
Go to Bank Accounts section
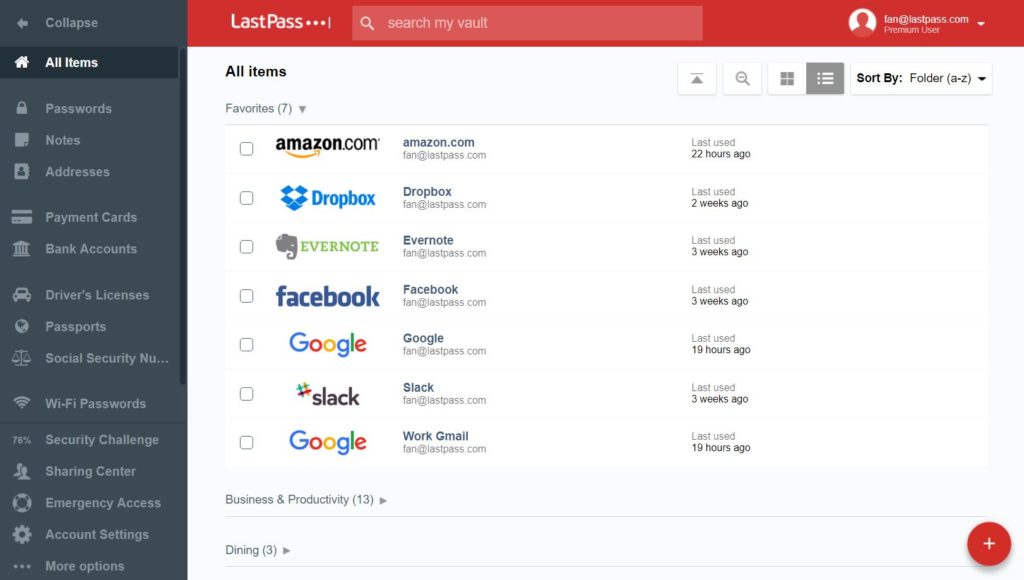tap(89, 248)
